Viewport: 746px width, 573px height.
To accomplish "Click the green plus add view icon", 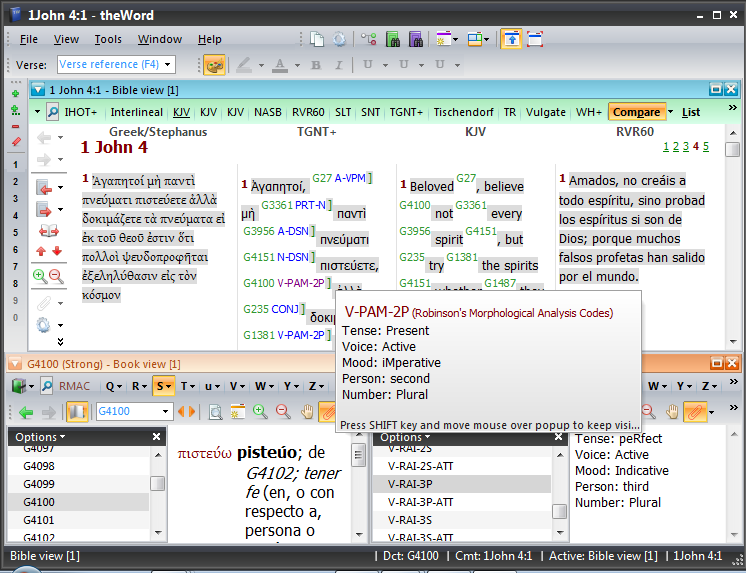I will pos(16,93).
